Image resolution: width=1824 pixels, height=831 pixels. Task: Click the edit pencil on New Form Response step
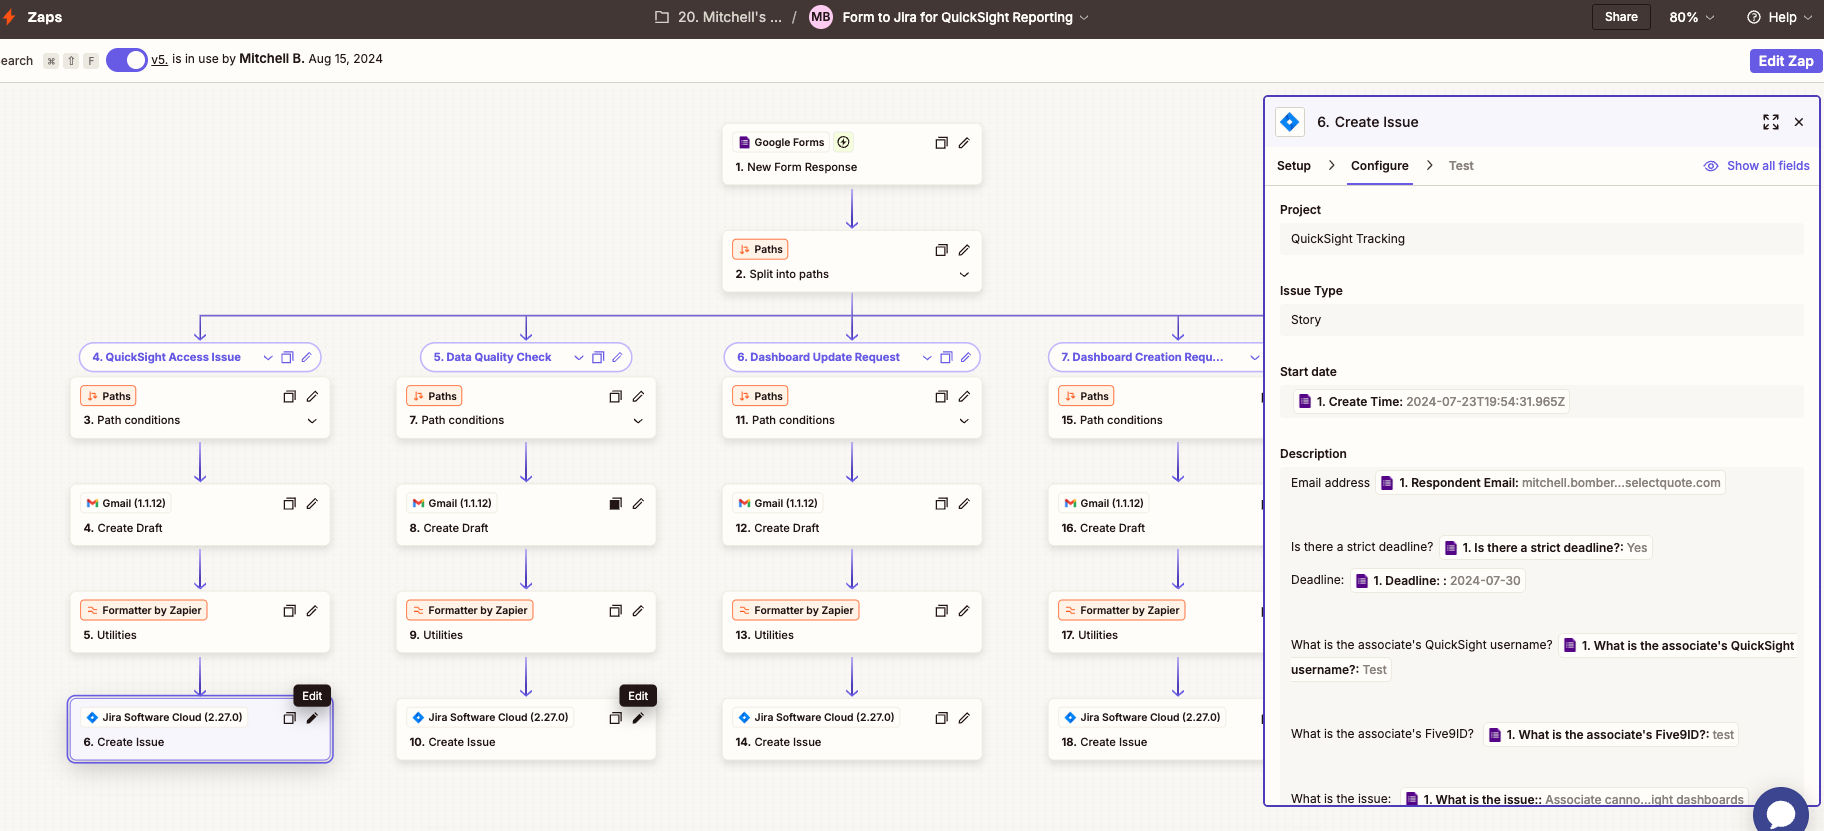point(964,143)
